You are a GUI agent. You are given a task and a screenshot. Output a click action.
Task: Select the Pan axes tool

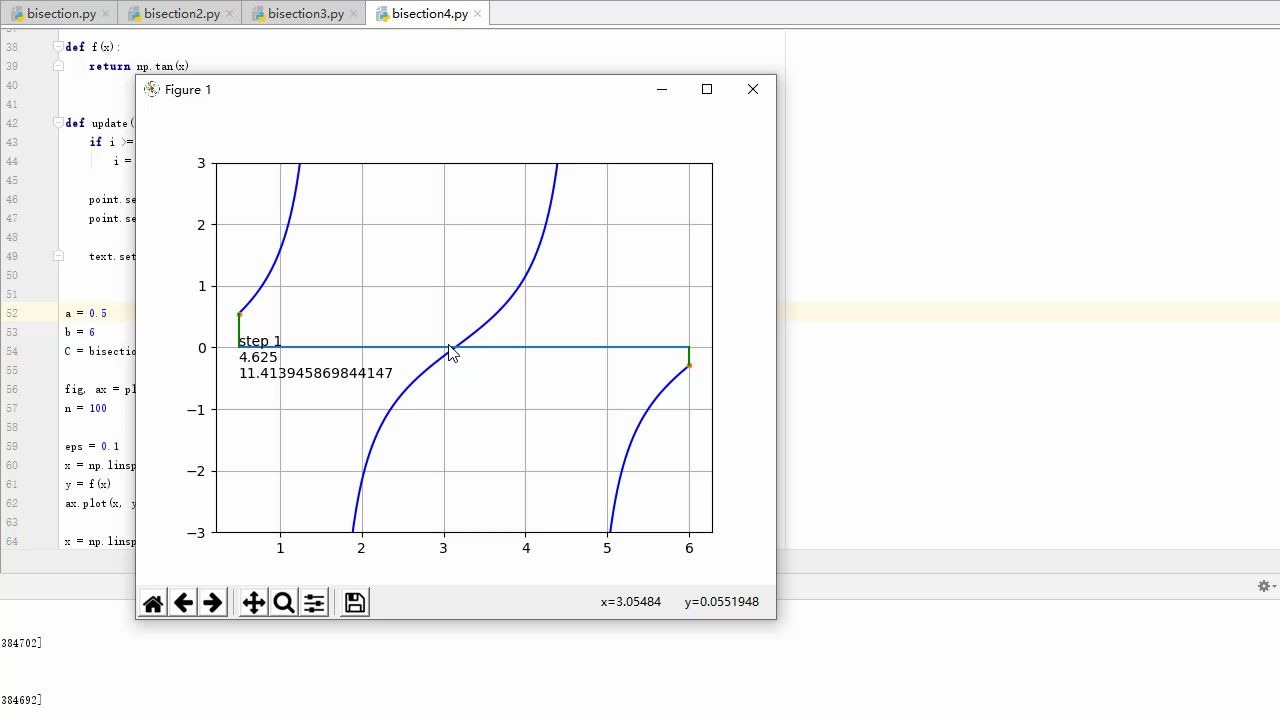(254, 603)
